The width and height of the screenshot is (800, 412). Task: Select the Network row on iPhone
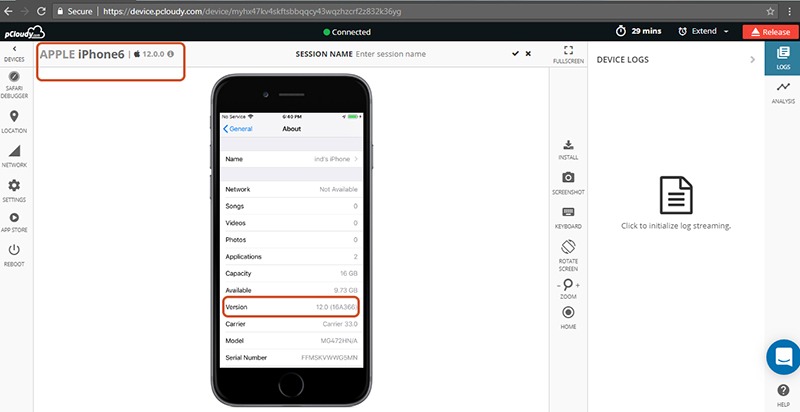click(291, 189)
